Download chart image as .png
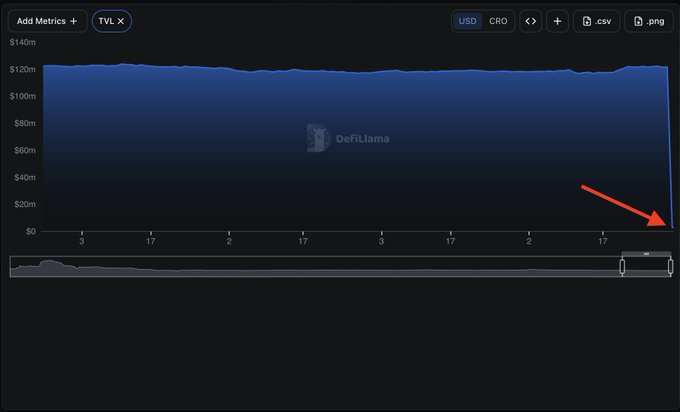Image resolution: width=680 pixels, height=412 pixels. [x=648, y=21]
